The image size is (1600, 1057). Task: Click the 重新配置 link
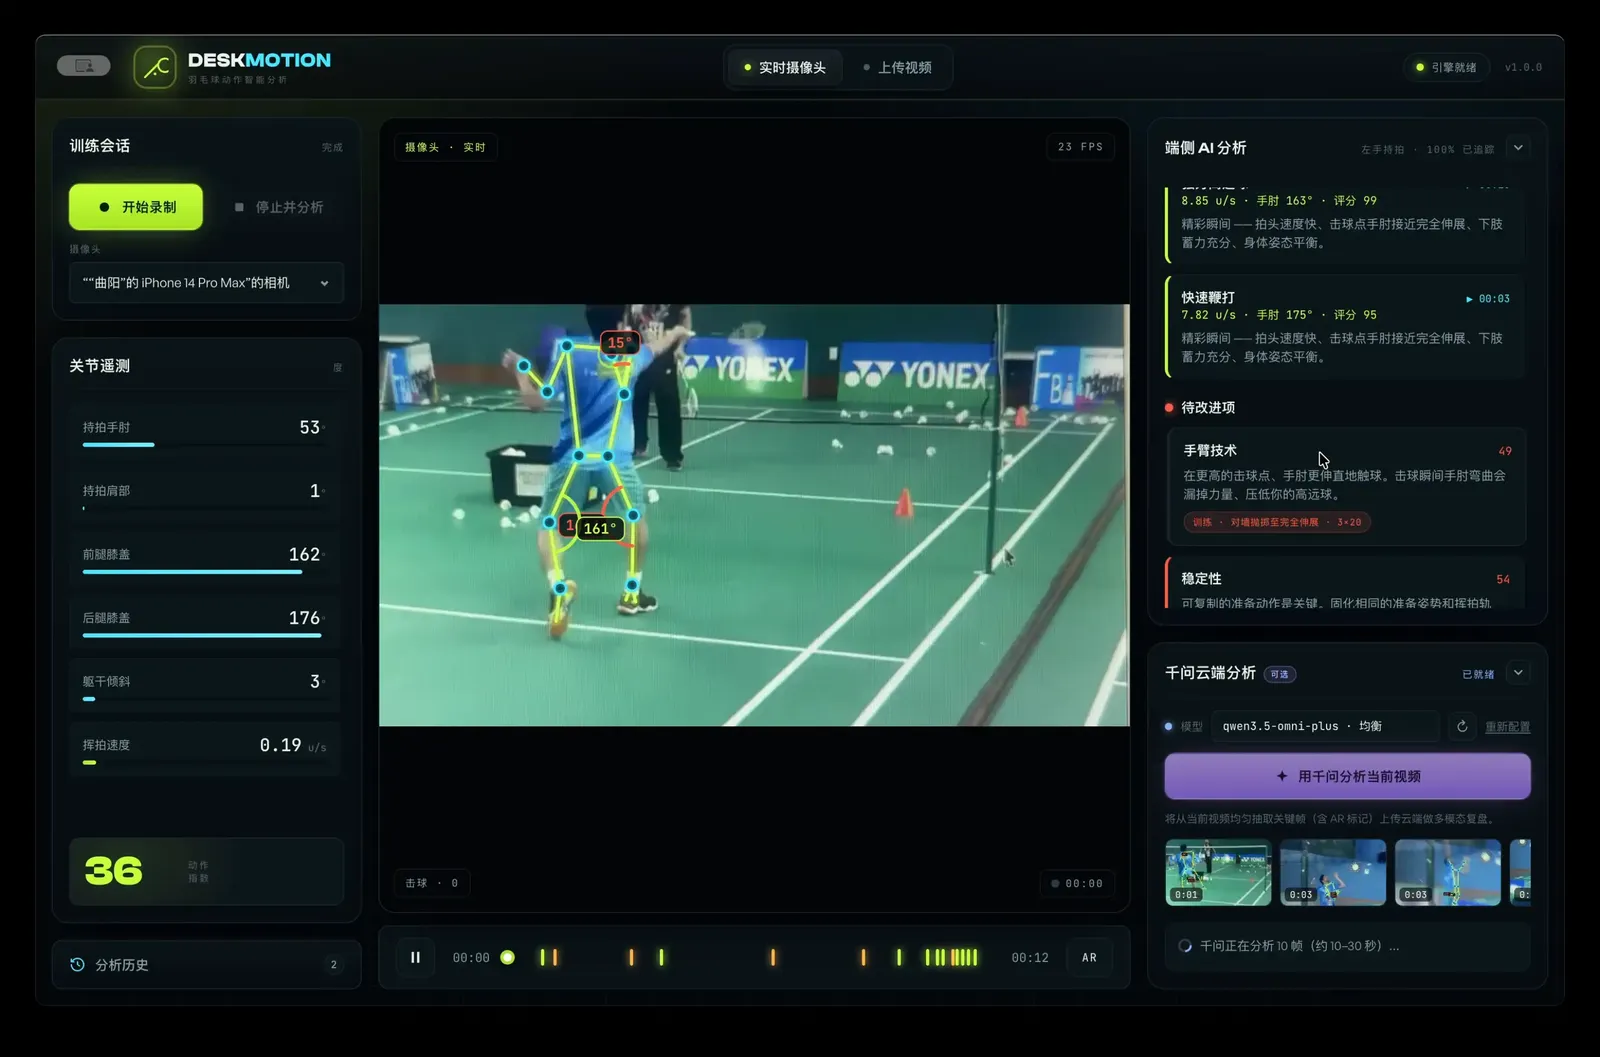pos(1507,727)
